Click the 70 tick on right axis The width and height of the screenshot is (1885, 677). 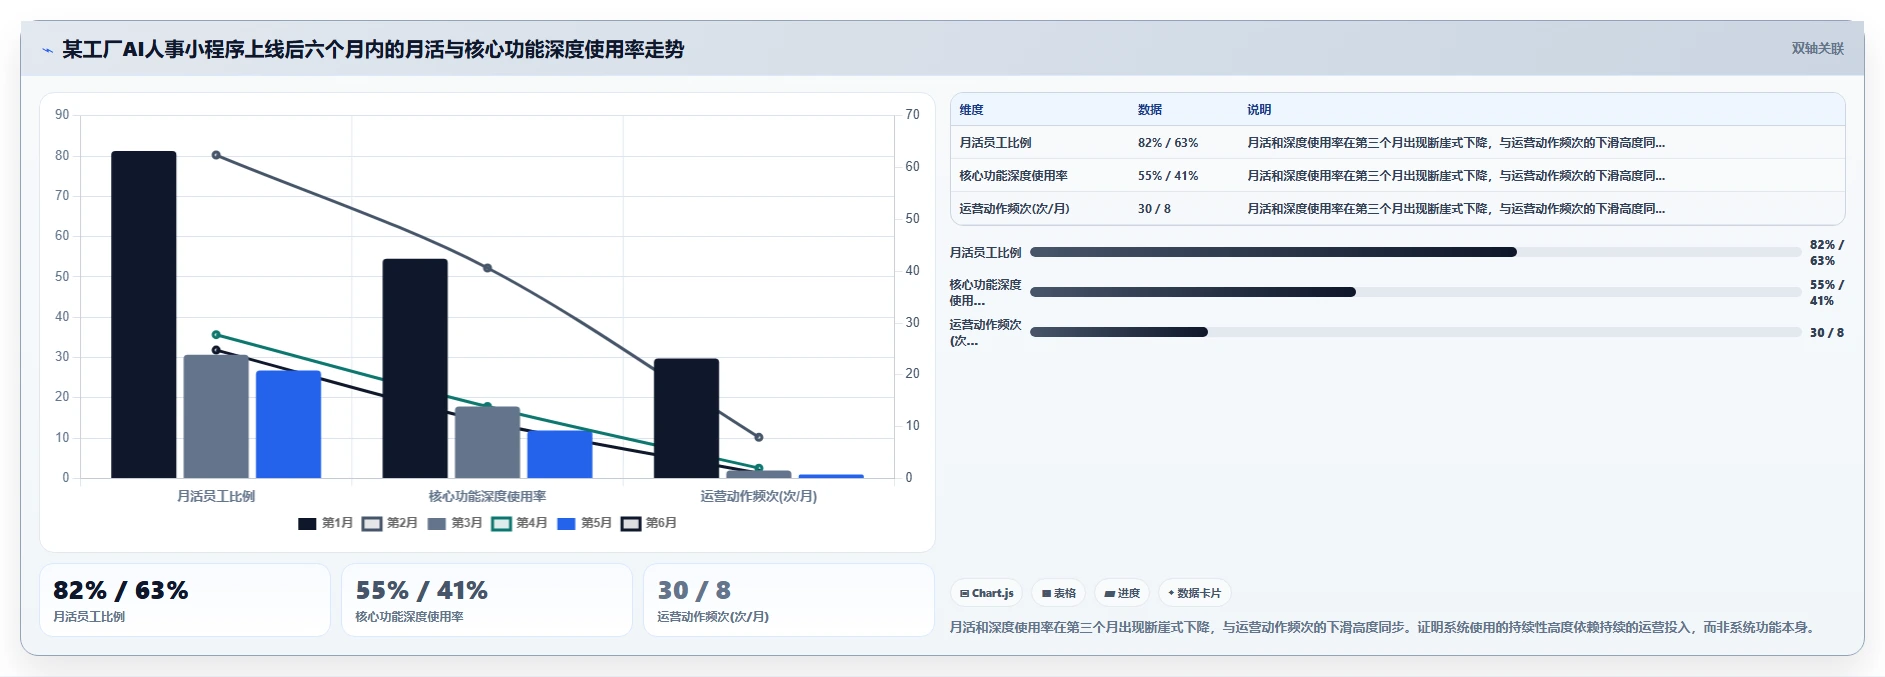pyautogui.click(x=912, y=115)
